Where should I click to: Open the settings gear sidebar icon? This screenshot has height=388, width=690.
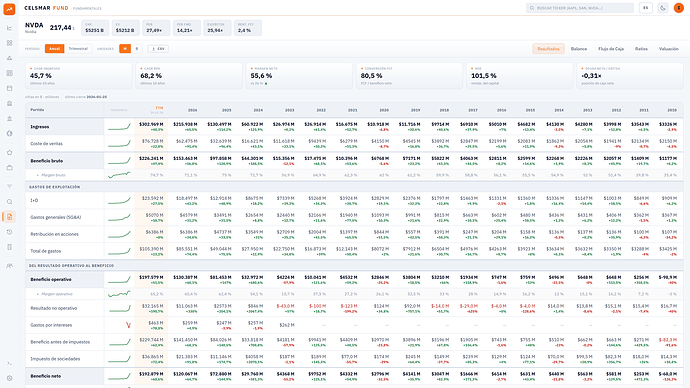[x=9, y=378]
